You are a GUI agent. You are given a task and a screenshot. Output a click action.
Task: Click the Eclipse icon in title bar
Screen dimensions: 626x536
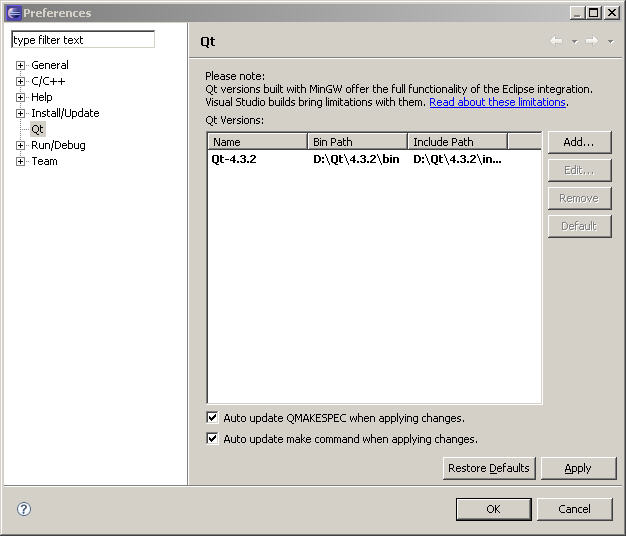pos(14,13)
